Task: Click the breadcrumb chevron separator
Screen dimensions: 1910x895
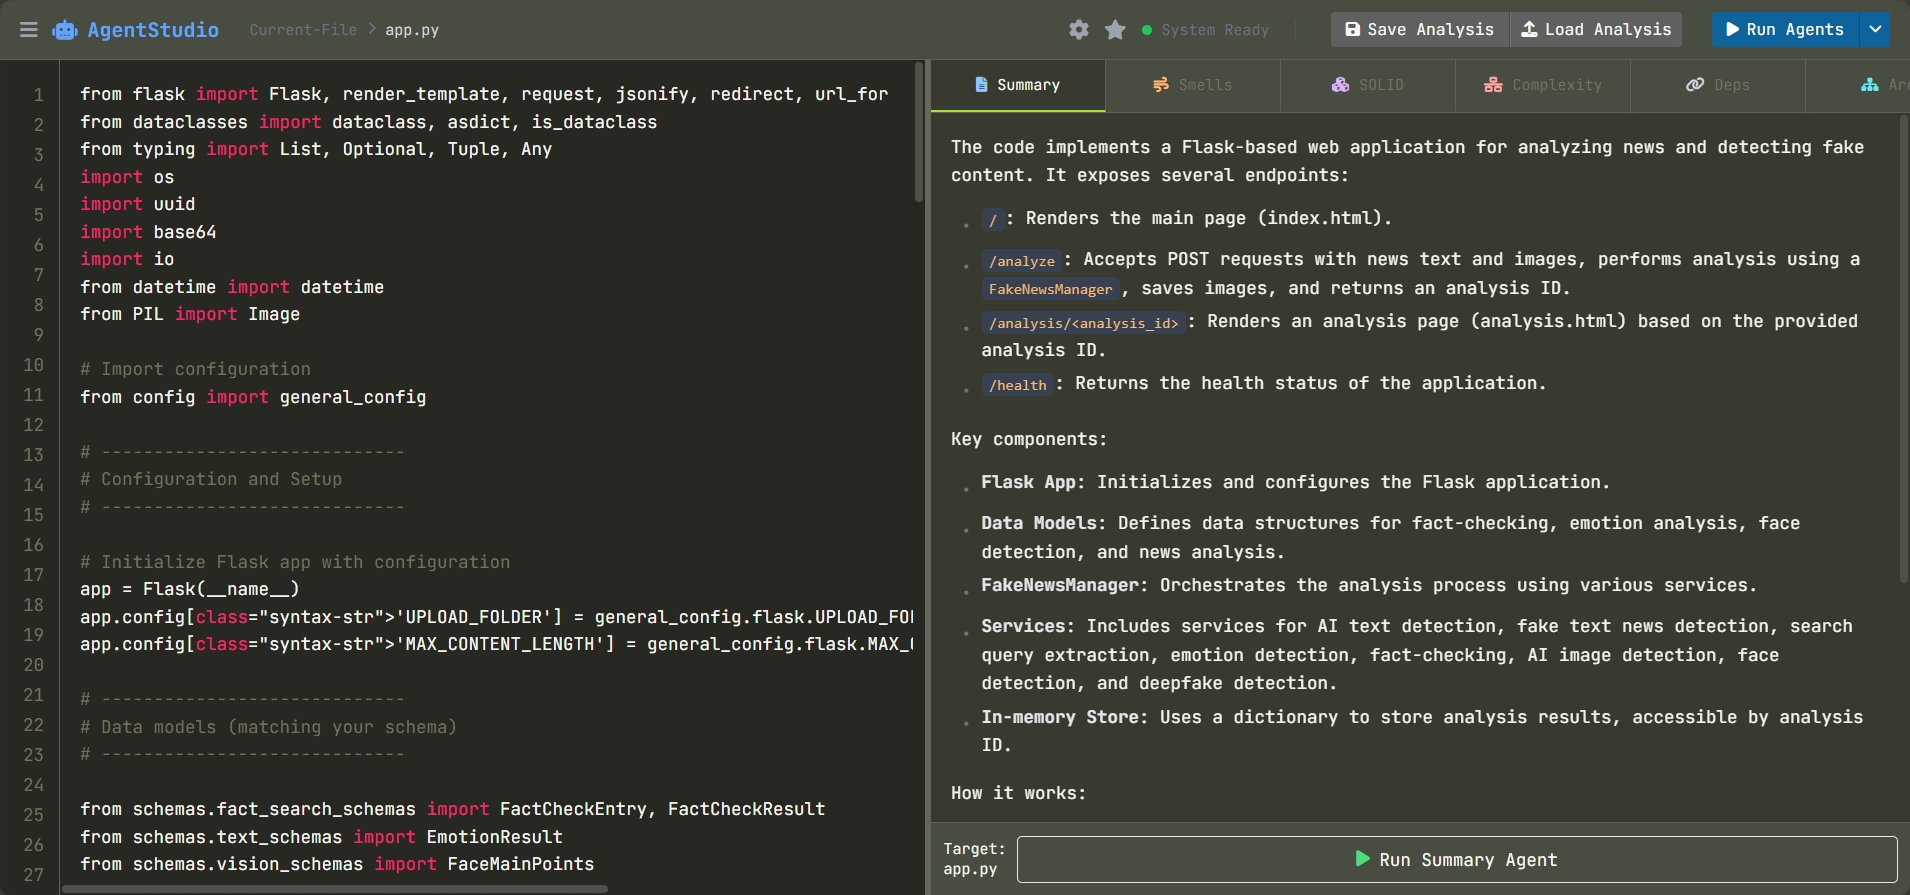Action: [x=372, y=29]
